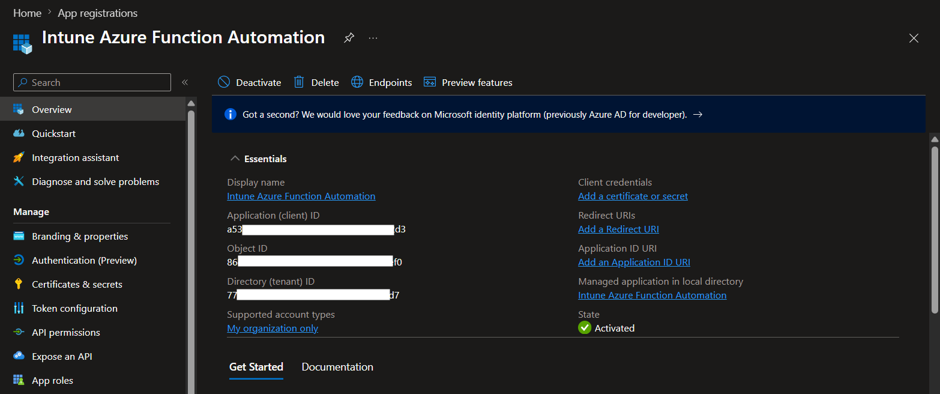
Task: Click the Preview features icon
Action: pos(429,82)
